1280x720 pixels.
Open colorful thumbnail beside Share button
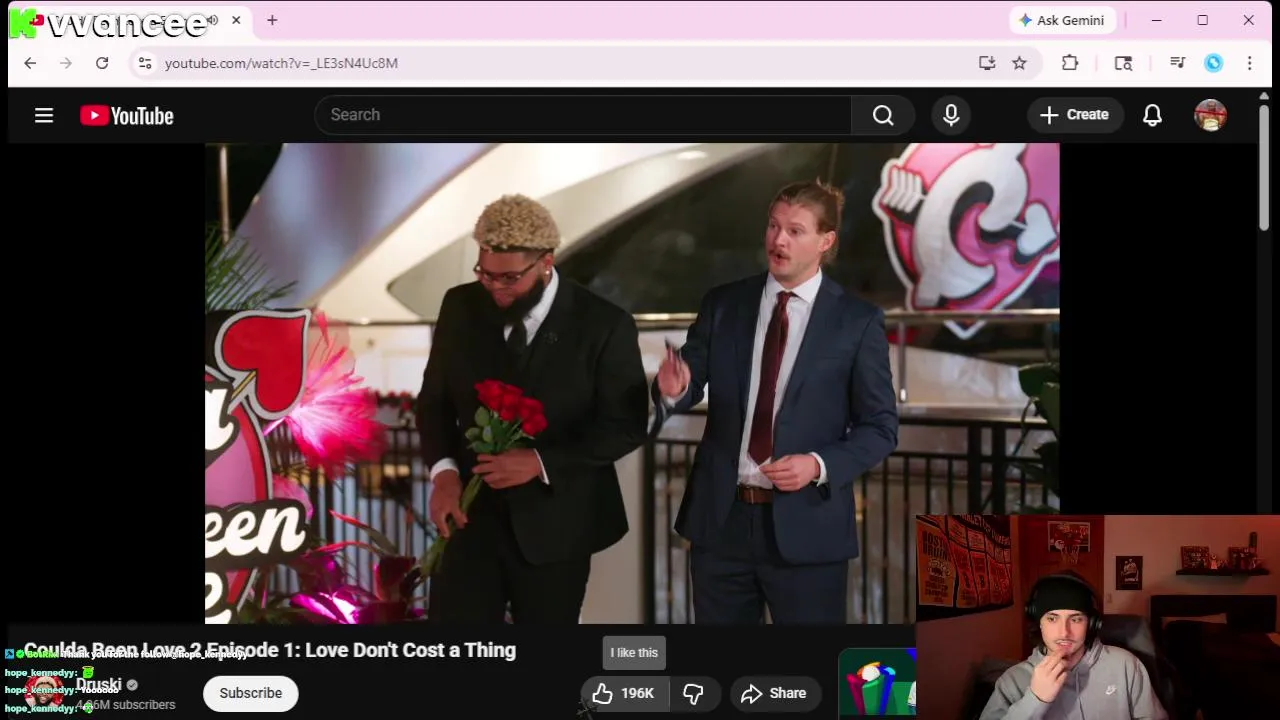tap(877, 682)
